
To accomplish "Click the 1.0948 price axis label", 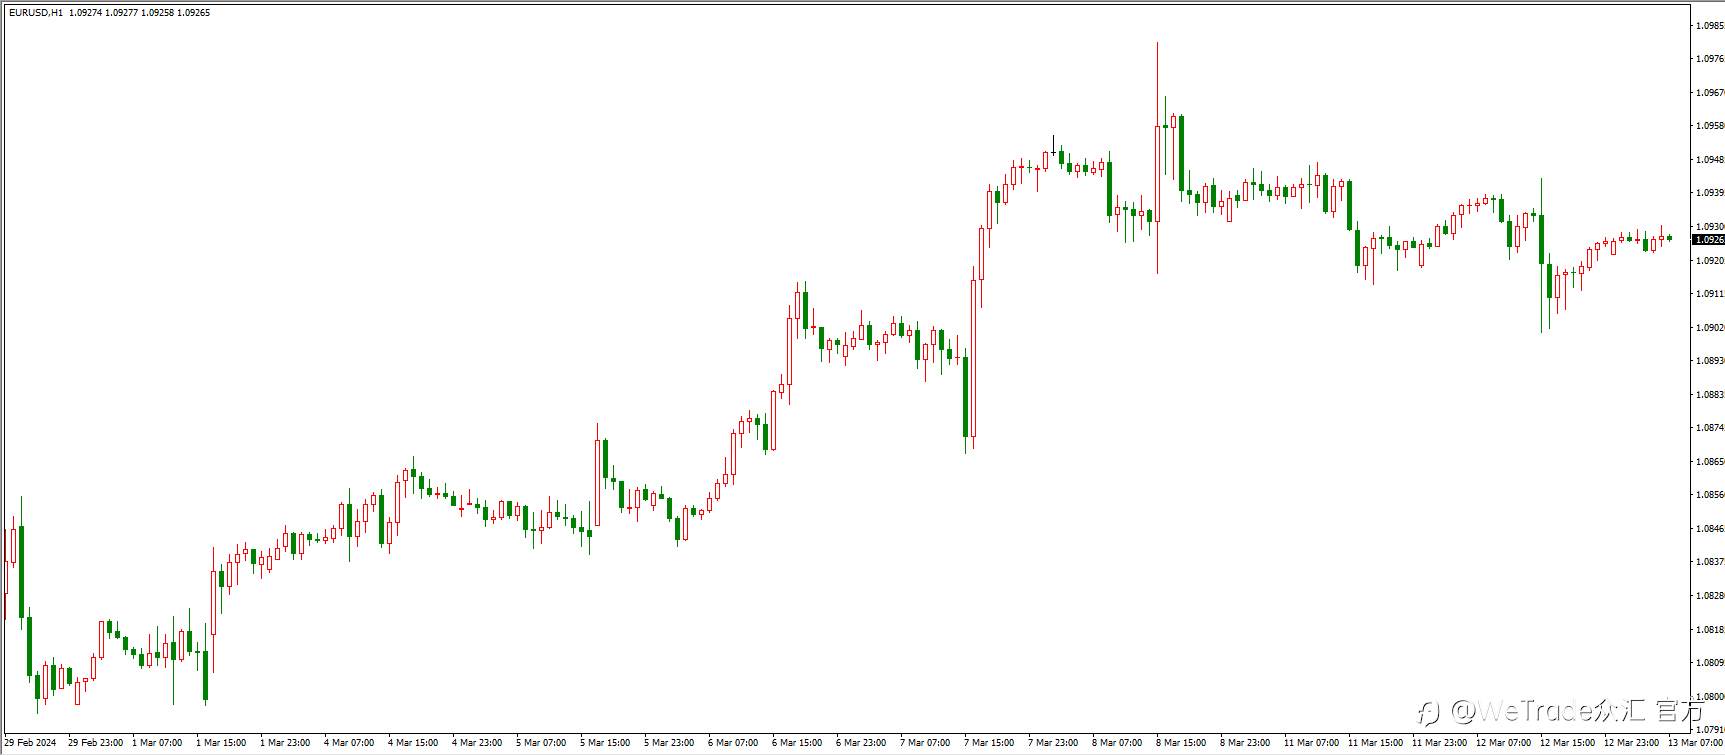I will [1710, 160].
